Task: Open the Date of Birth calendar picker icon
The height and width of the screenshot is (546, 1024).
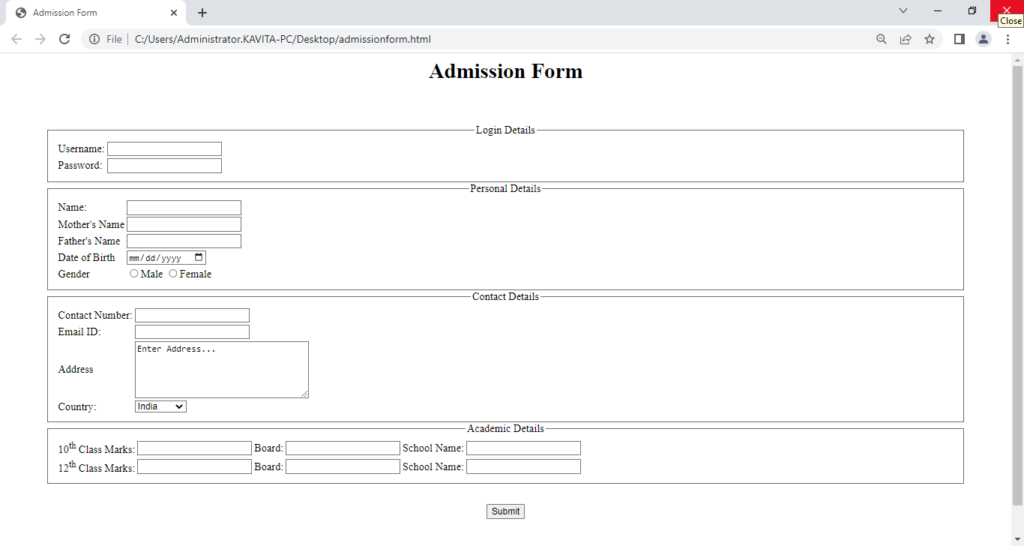Action: pyautogui.click(x=199, y=257)
